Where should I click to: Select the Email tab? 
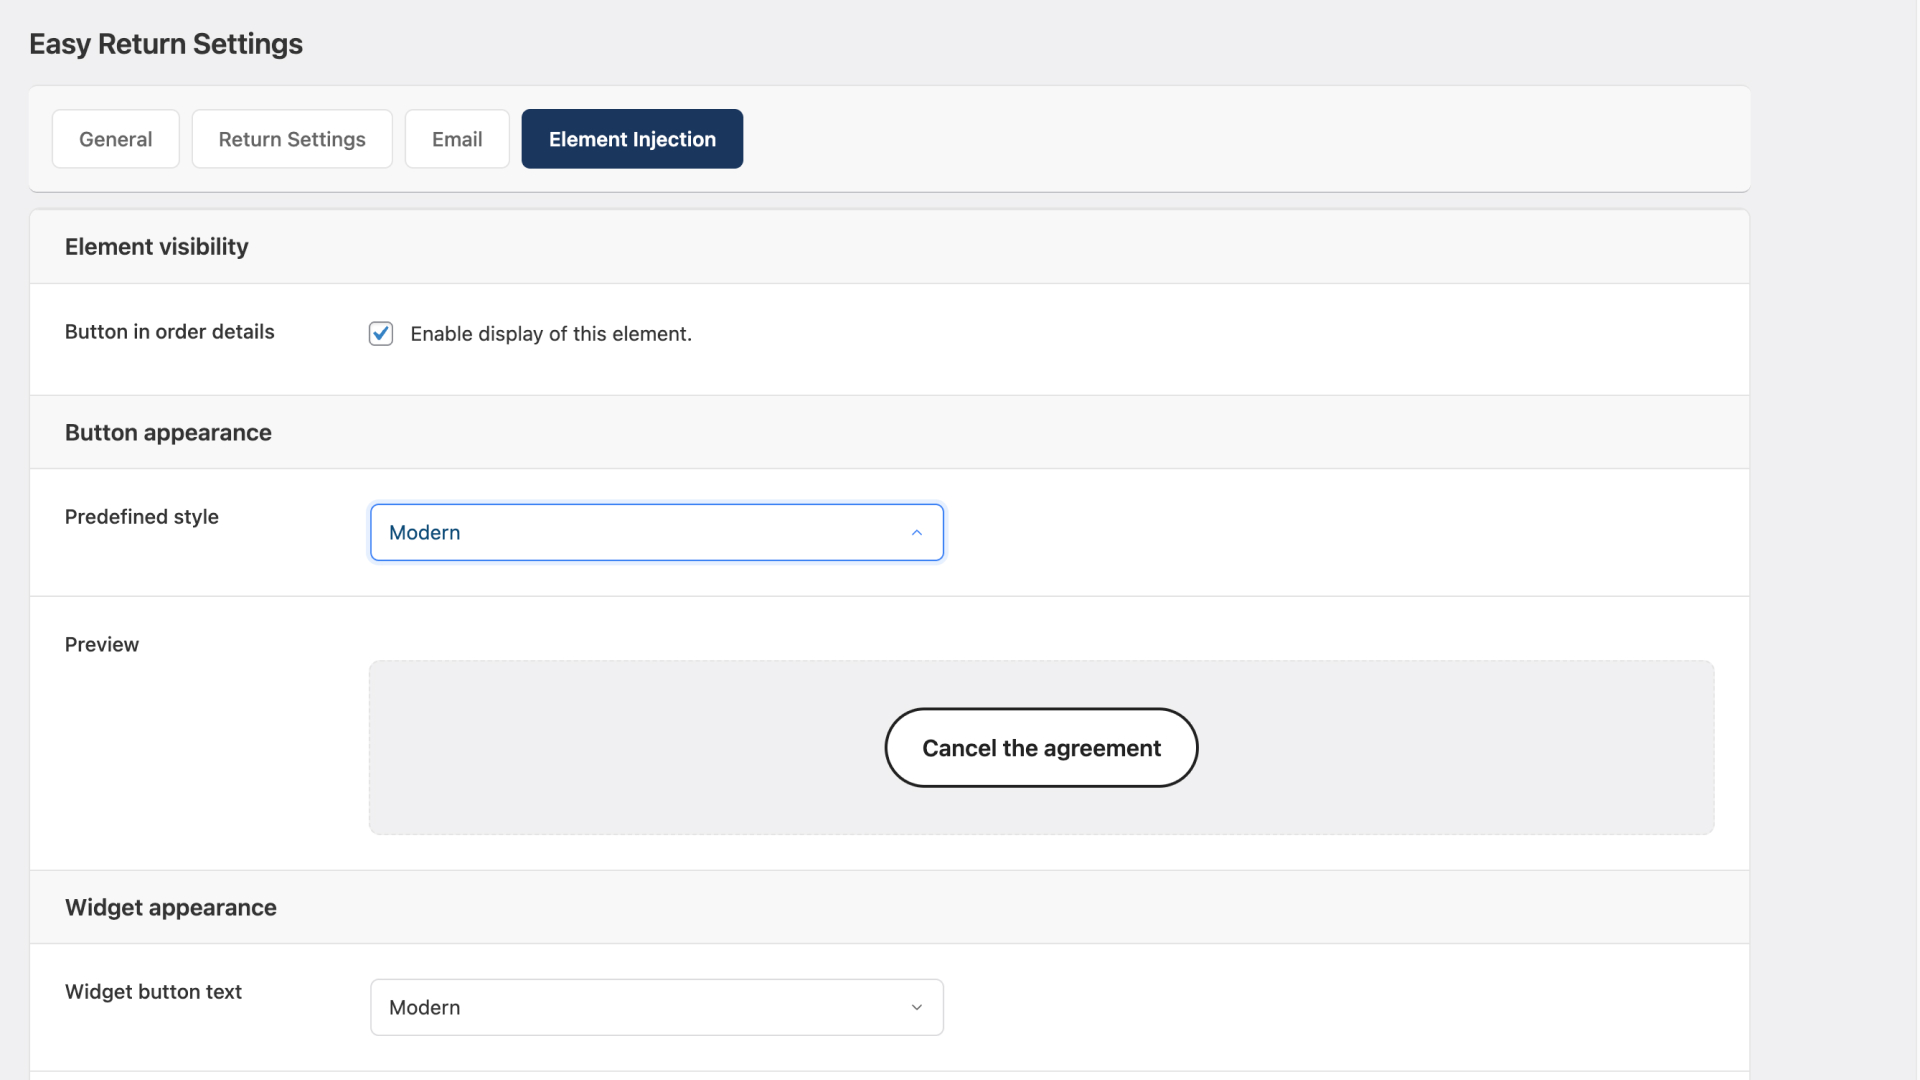click(x=456, y=139)
